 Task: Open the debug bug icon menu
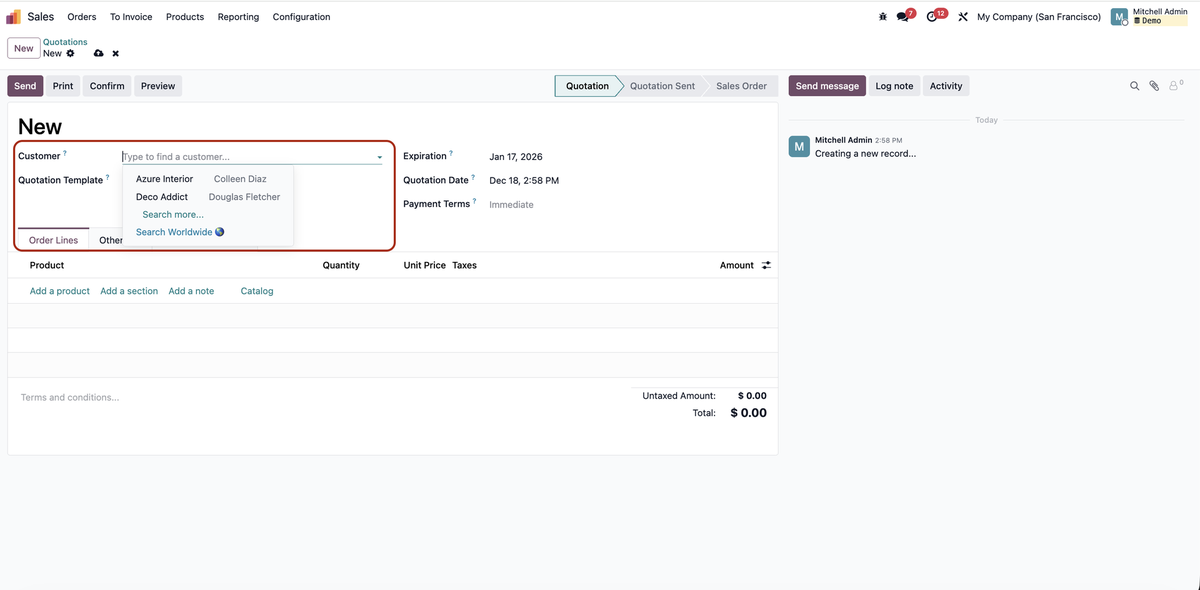coord(882,16)
